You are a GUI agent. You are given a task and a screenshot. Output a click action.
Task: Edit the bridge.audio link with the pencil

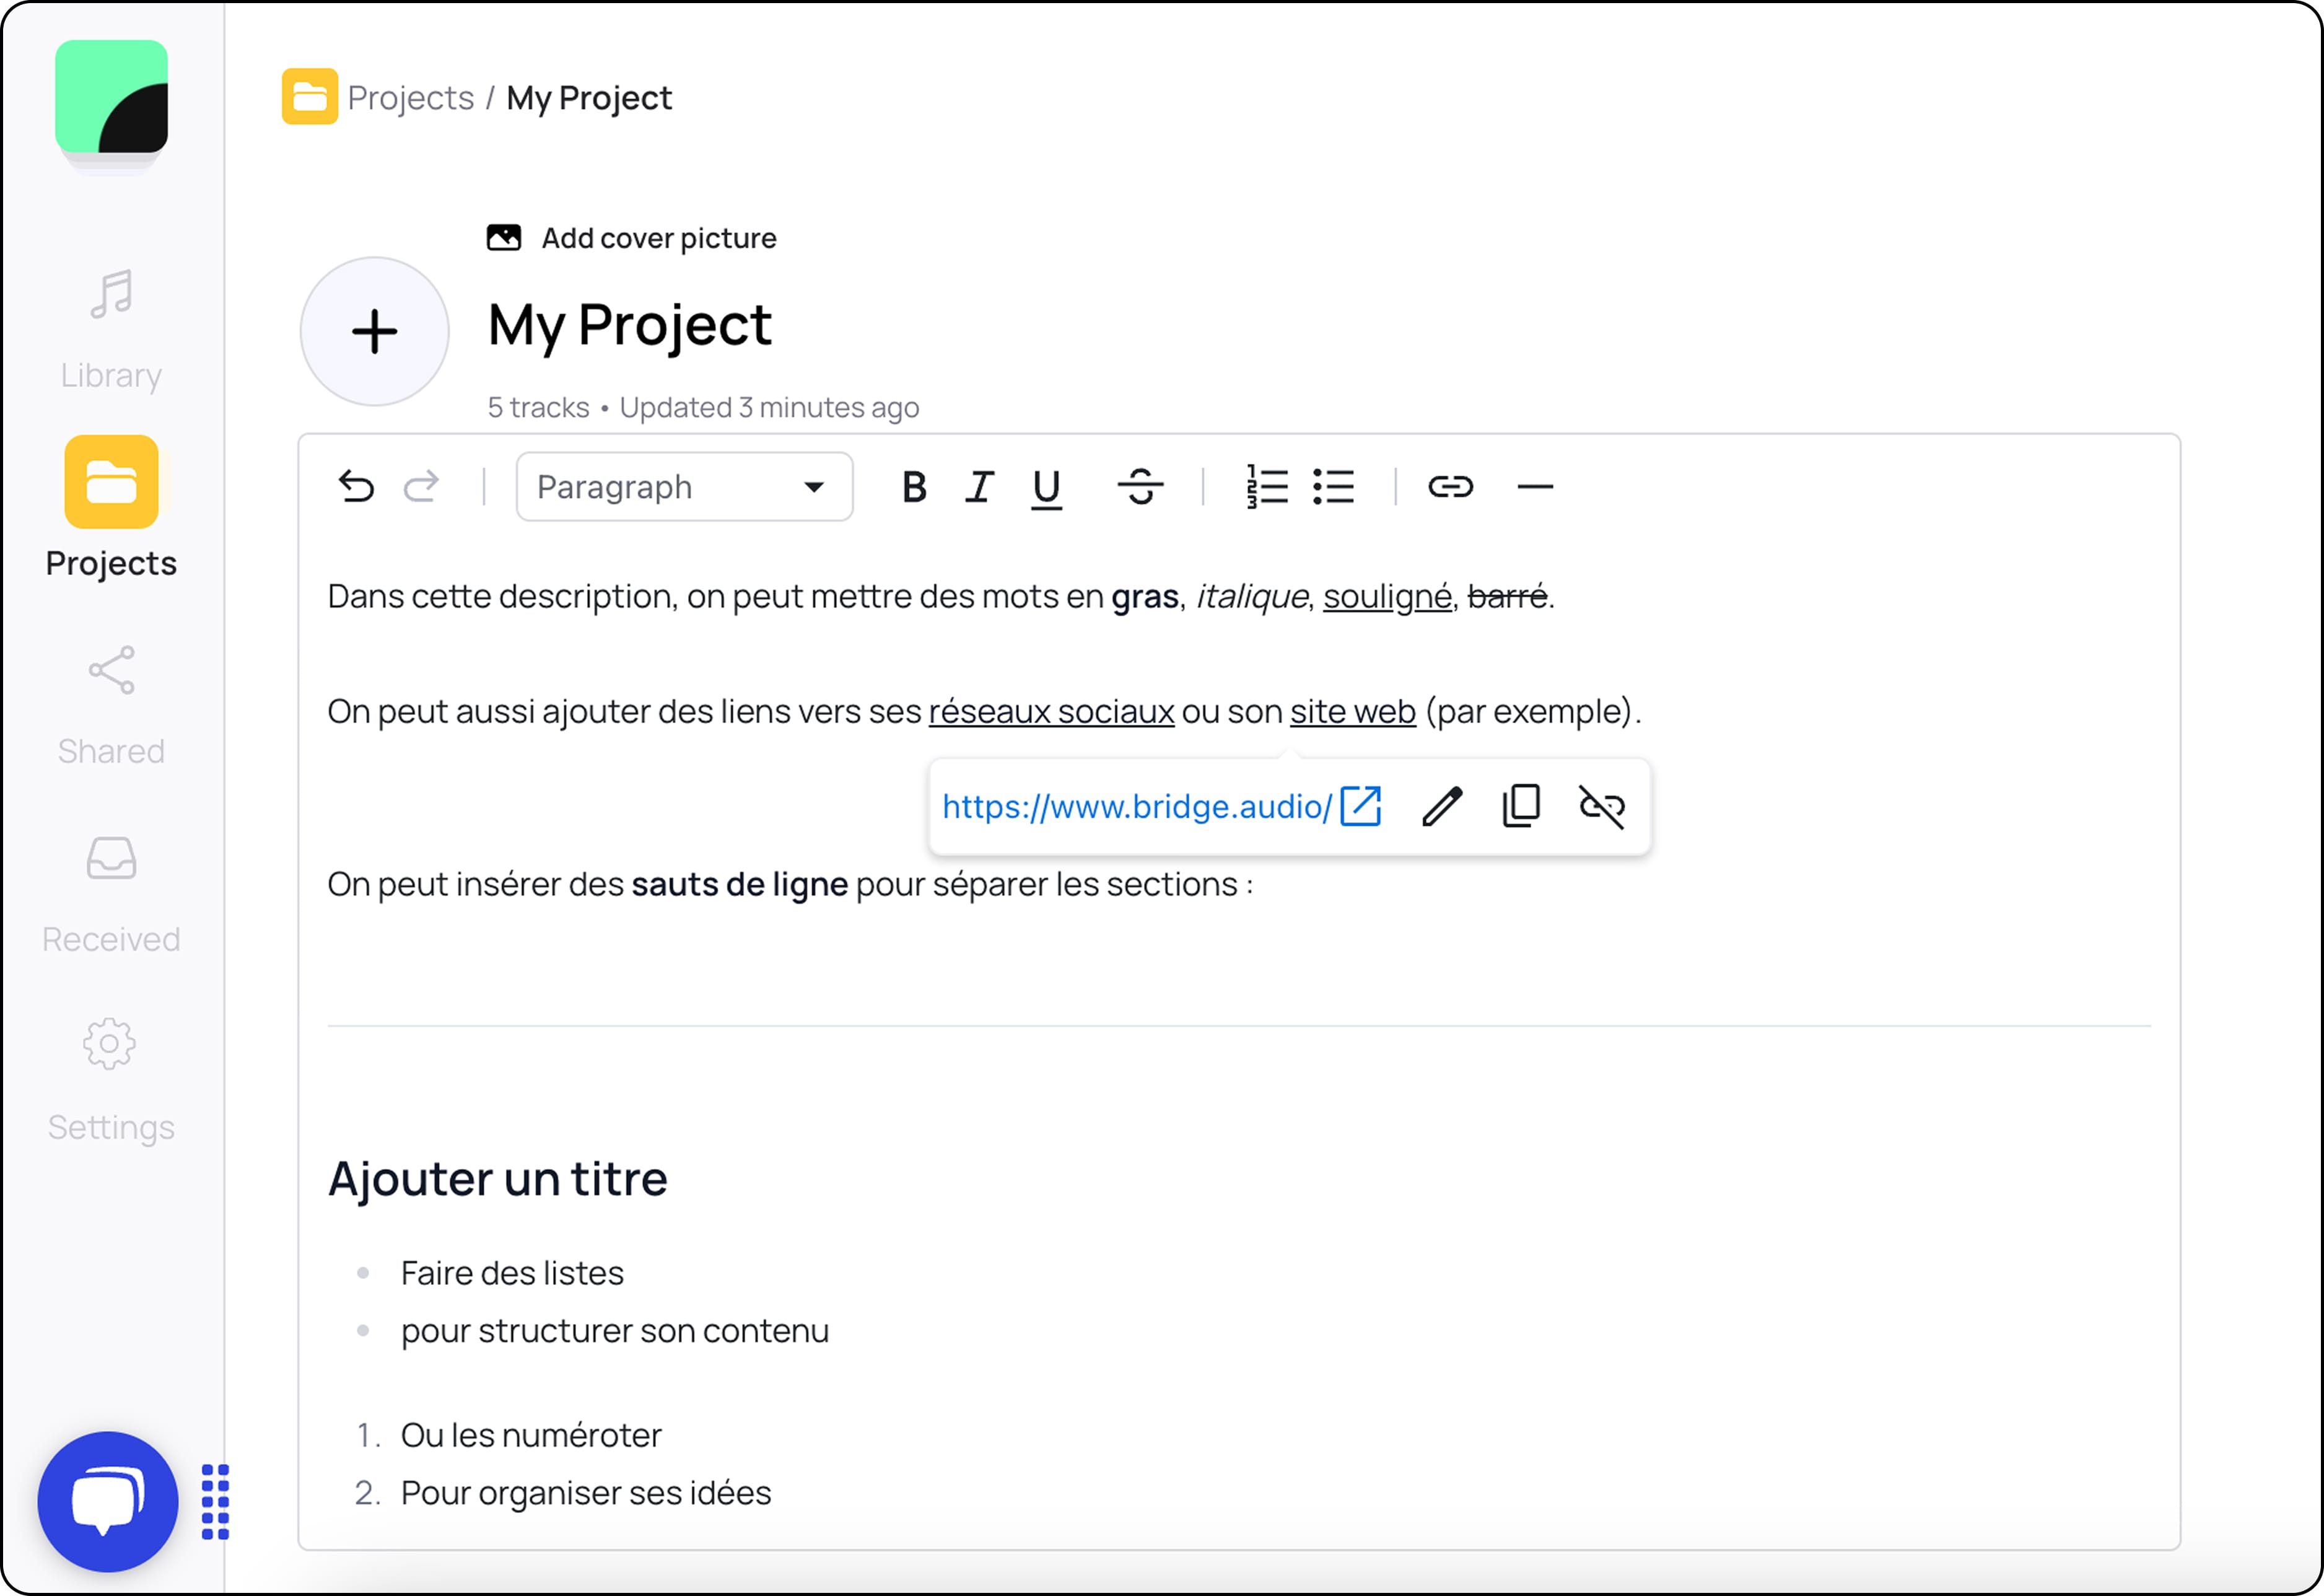pos(1441,807)
